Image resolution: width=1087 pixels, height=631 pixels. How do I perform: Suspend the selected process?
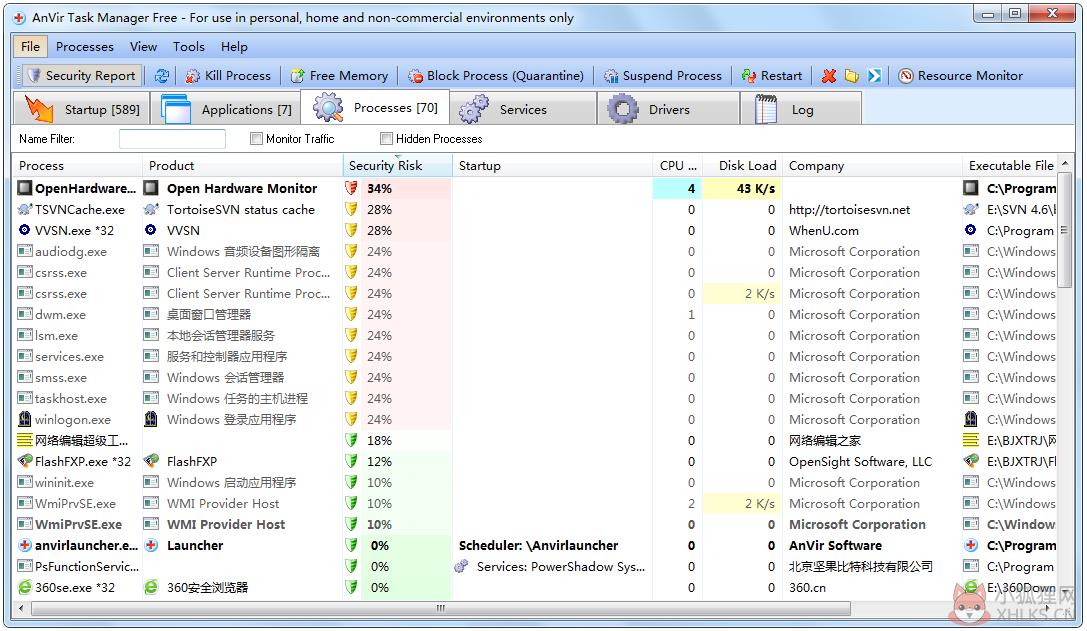[x=663, y=76]
